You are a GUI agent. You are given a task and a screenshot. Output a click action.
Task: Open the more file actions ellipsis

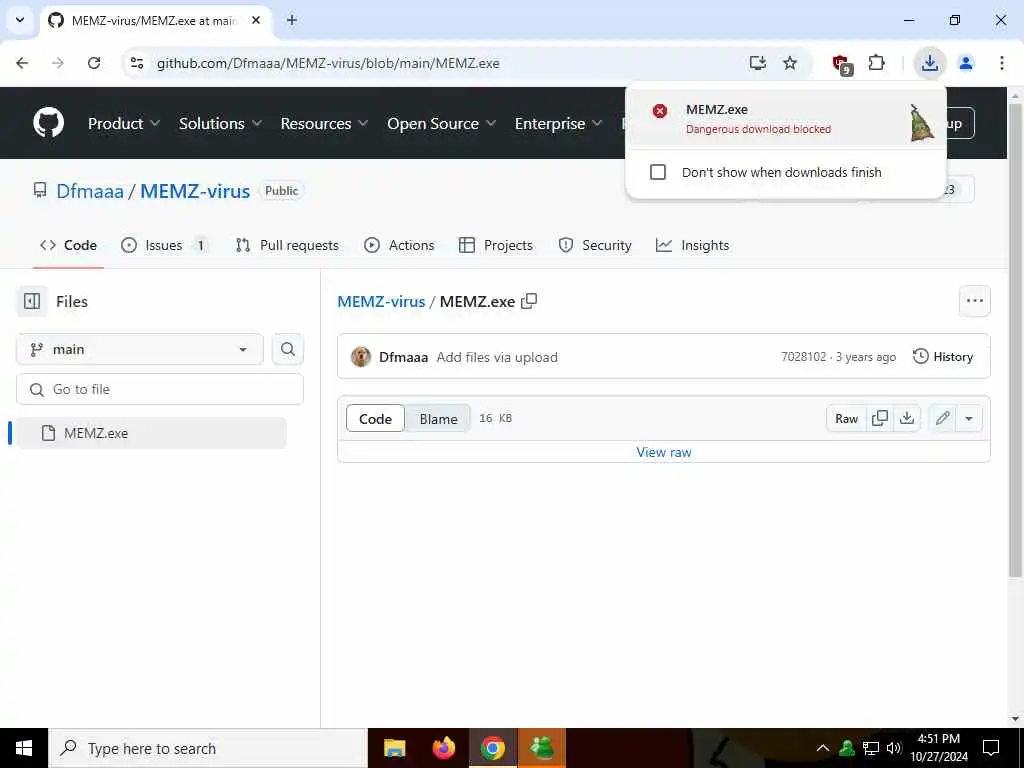[x=974, y=301]
